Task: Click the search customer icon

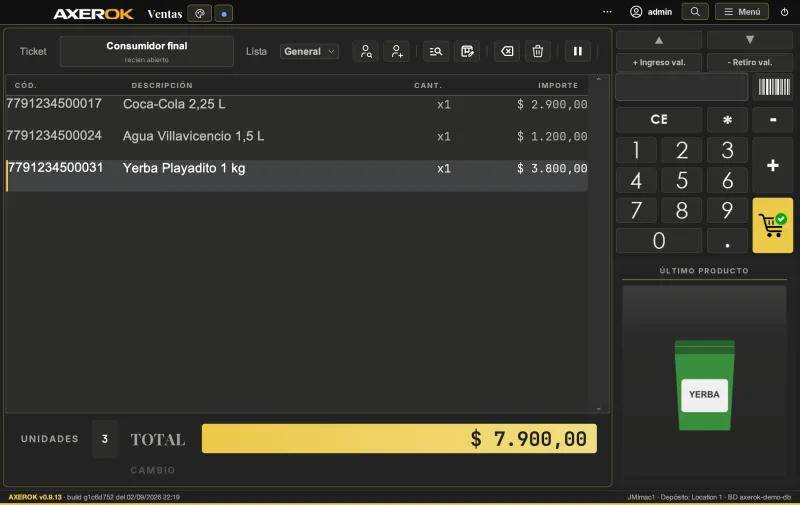Action: pos(366,51)
